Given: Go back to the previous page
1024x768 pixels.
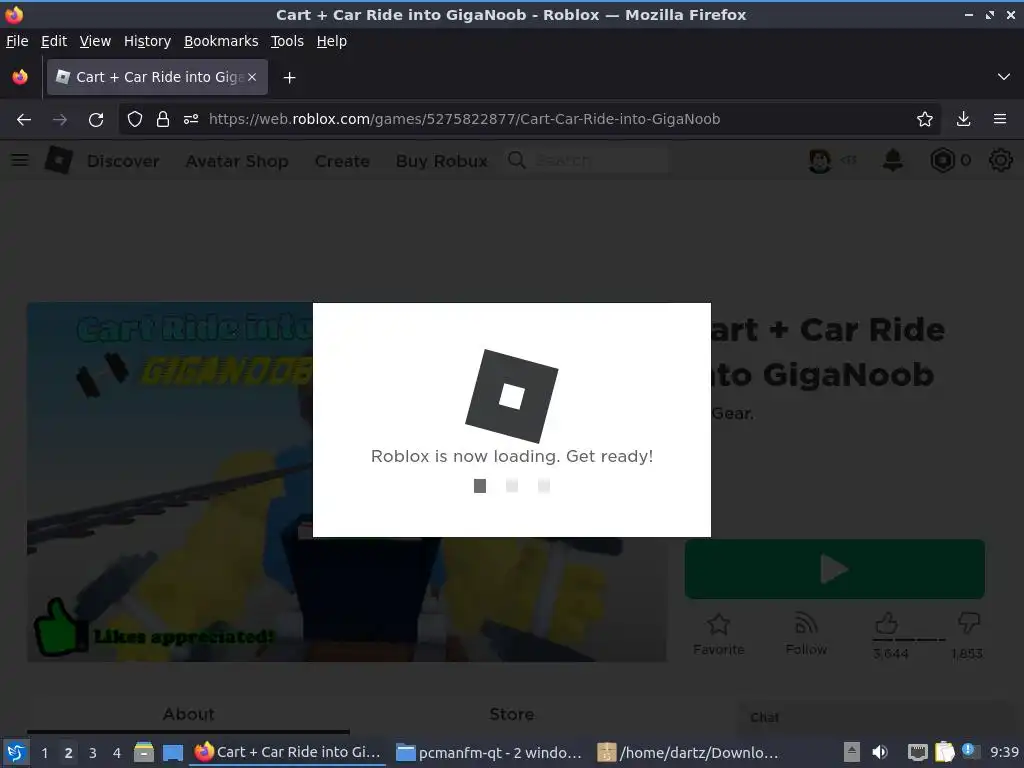Looking at the screenshot, I should click(24, 120).
